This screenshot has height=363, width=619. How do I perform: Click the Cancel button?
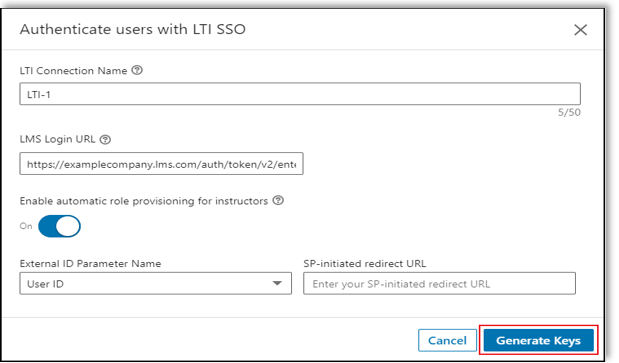[x=447, y=340]
